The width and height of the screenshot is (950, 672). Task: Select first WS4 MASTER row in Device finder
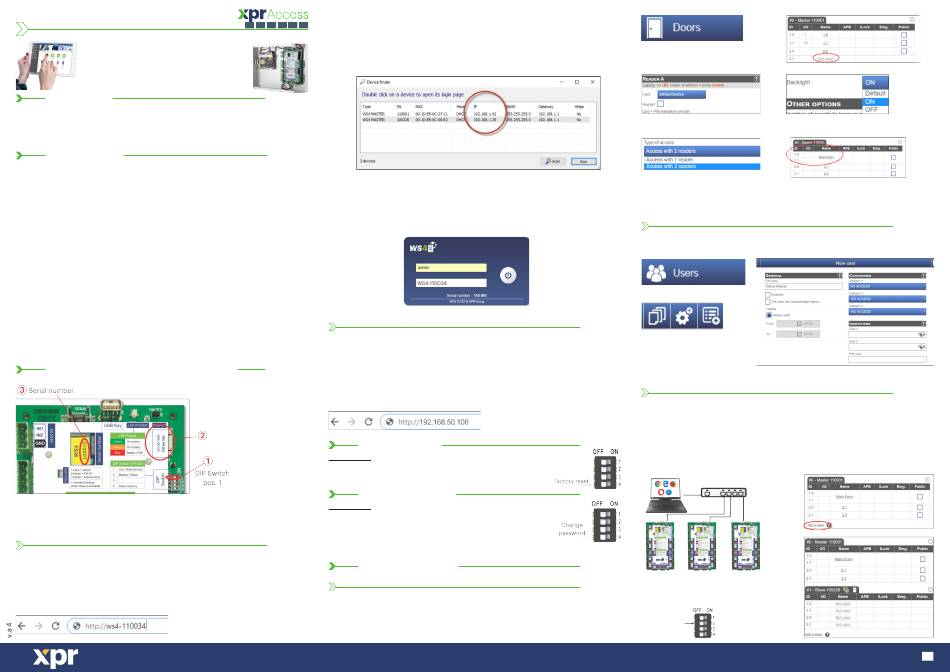tap(477, 114)
